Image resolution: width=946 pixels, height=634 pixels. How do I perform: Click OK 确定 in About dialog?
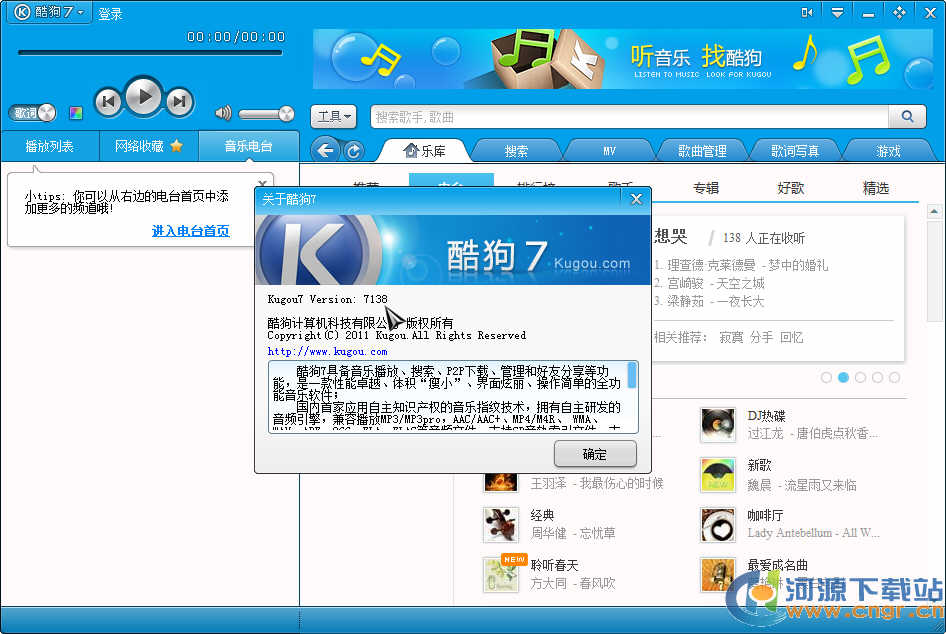(x=595, y=454)
